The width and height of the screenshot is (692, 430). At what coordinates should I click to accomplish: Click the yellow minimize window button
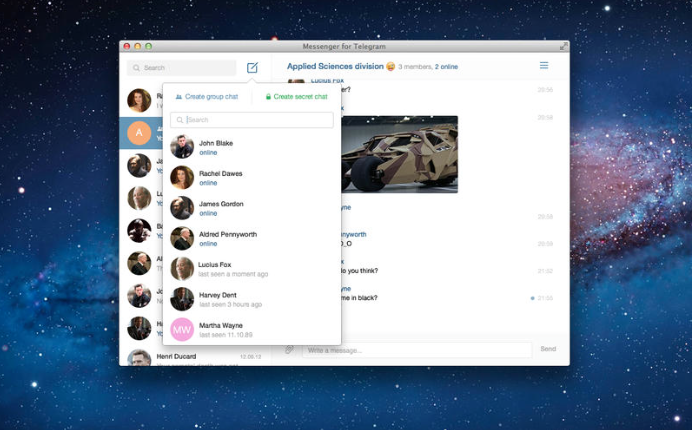(138, 46)
